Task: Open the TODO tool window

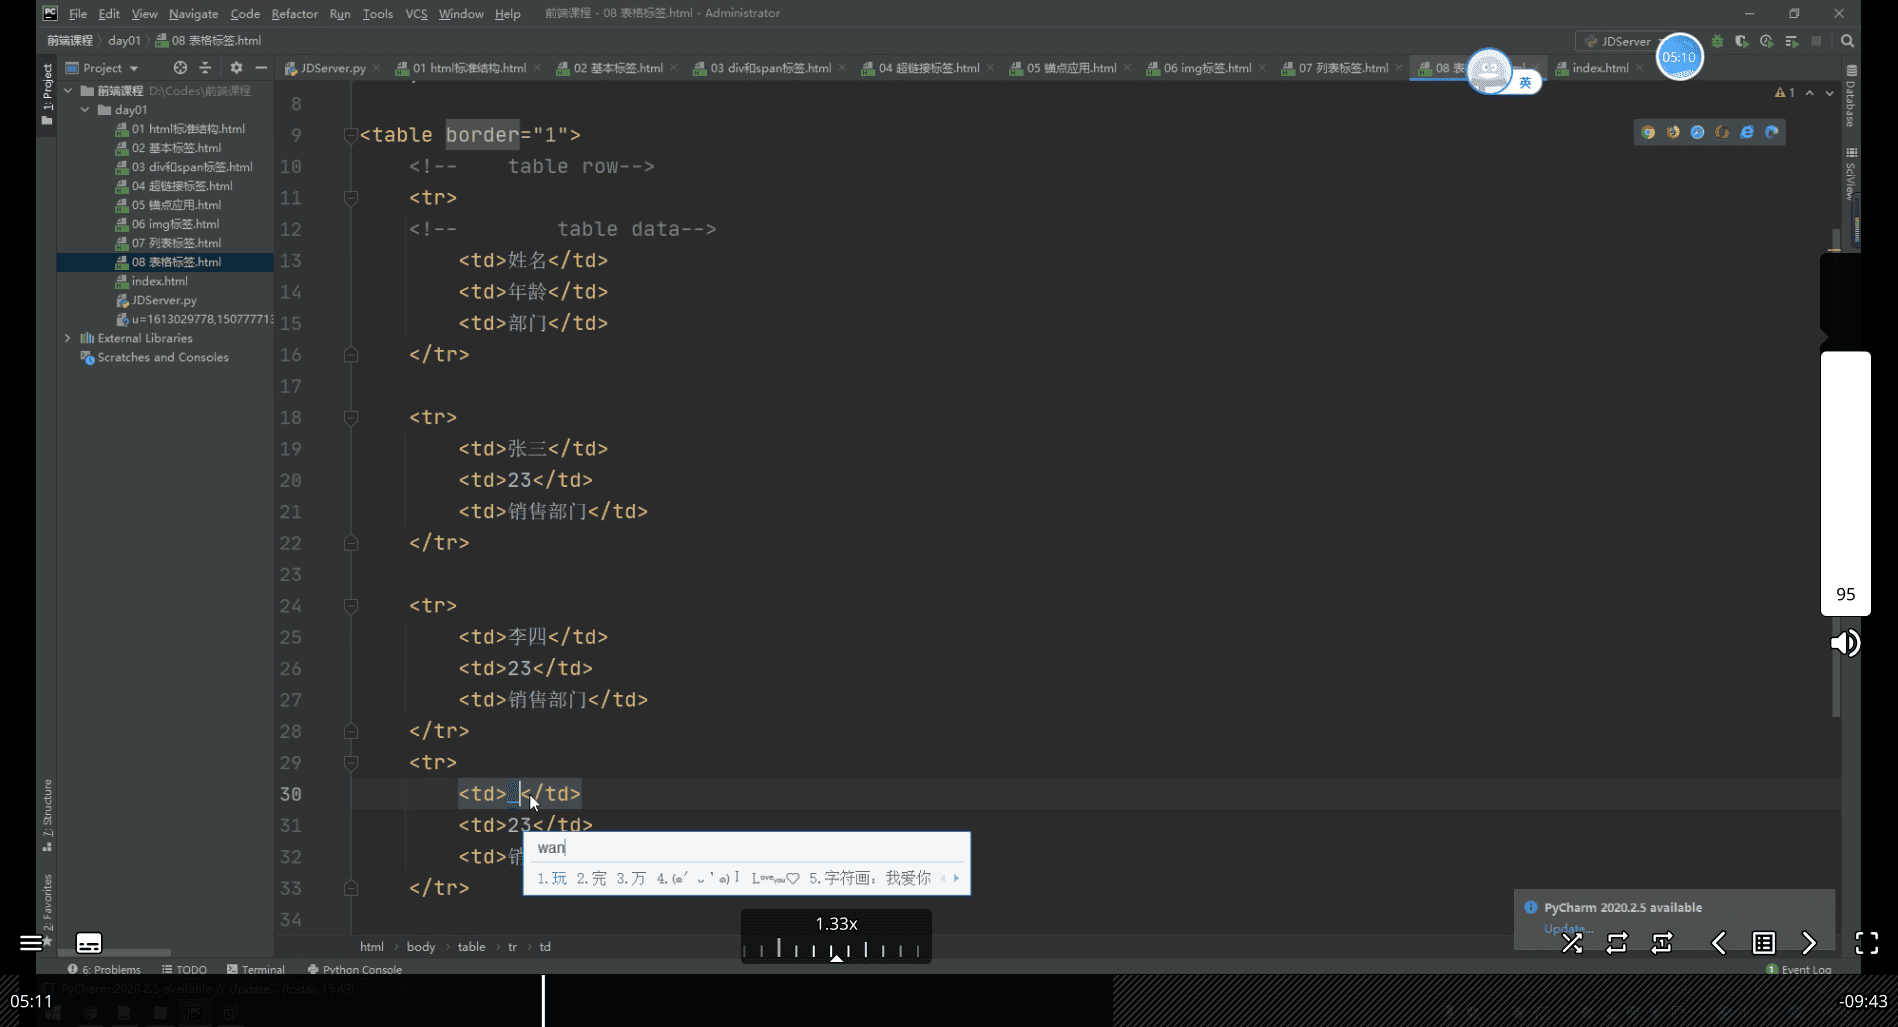Action: [184, 969]
